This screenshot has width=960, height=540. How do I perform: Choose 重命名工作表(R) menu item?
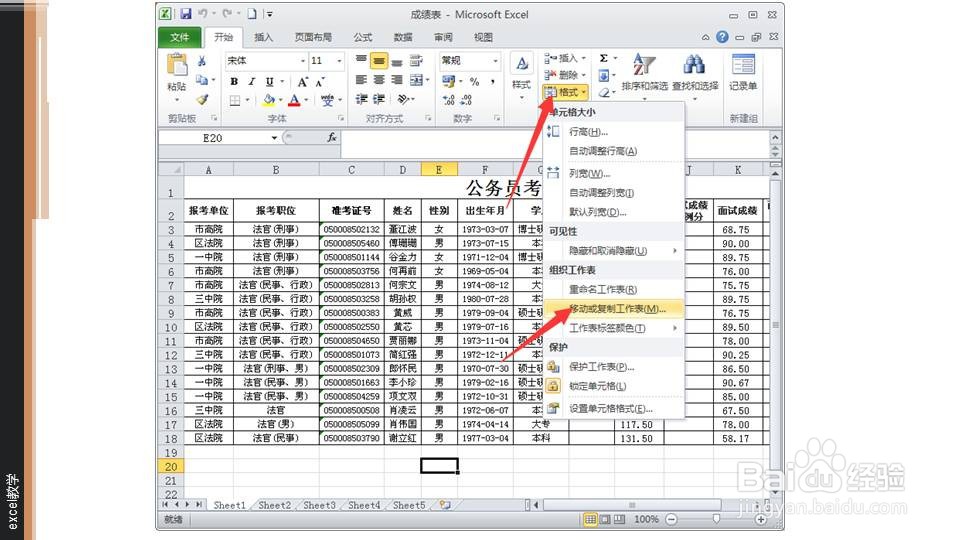[x=613, y=289]
